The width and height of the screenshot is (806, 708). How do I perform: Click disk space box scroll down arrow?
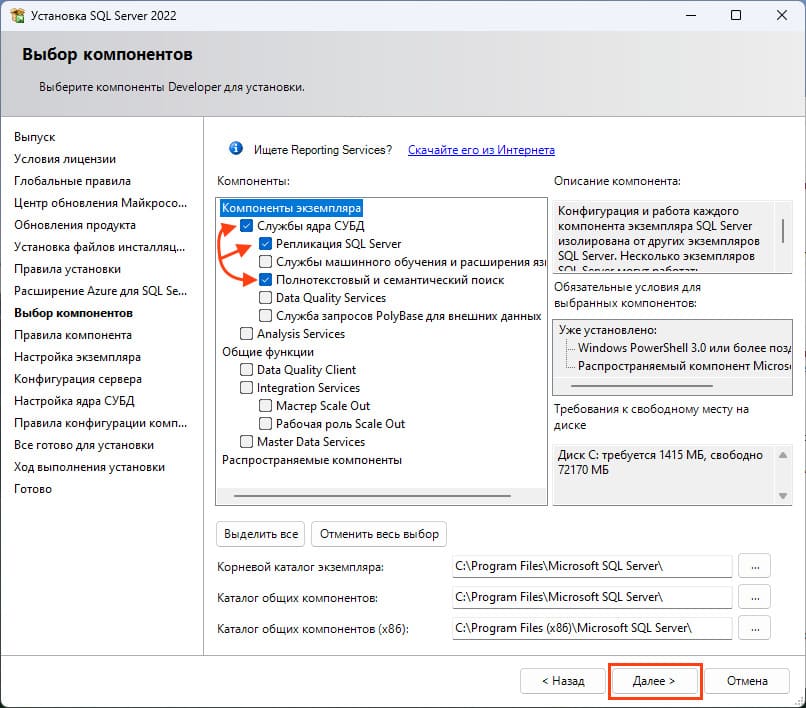pyautogui.click(x=783, y=496)
